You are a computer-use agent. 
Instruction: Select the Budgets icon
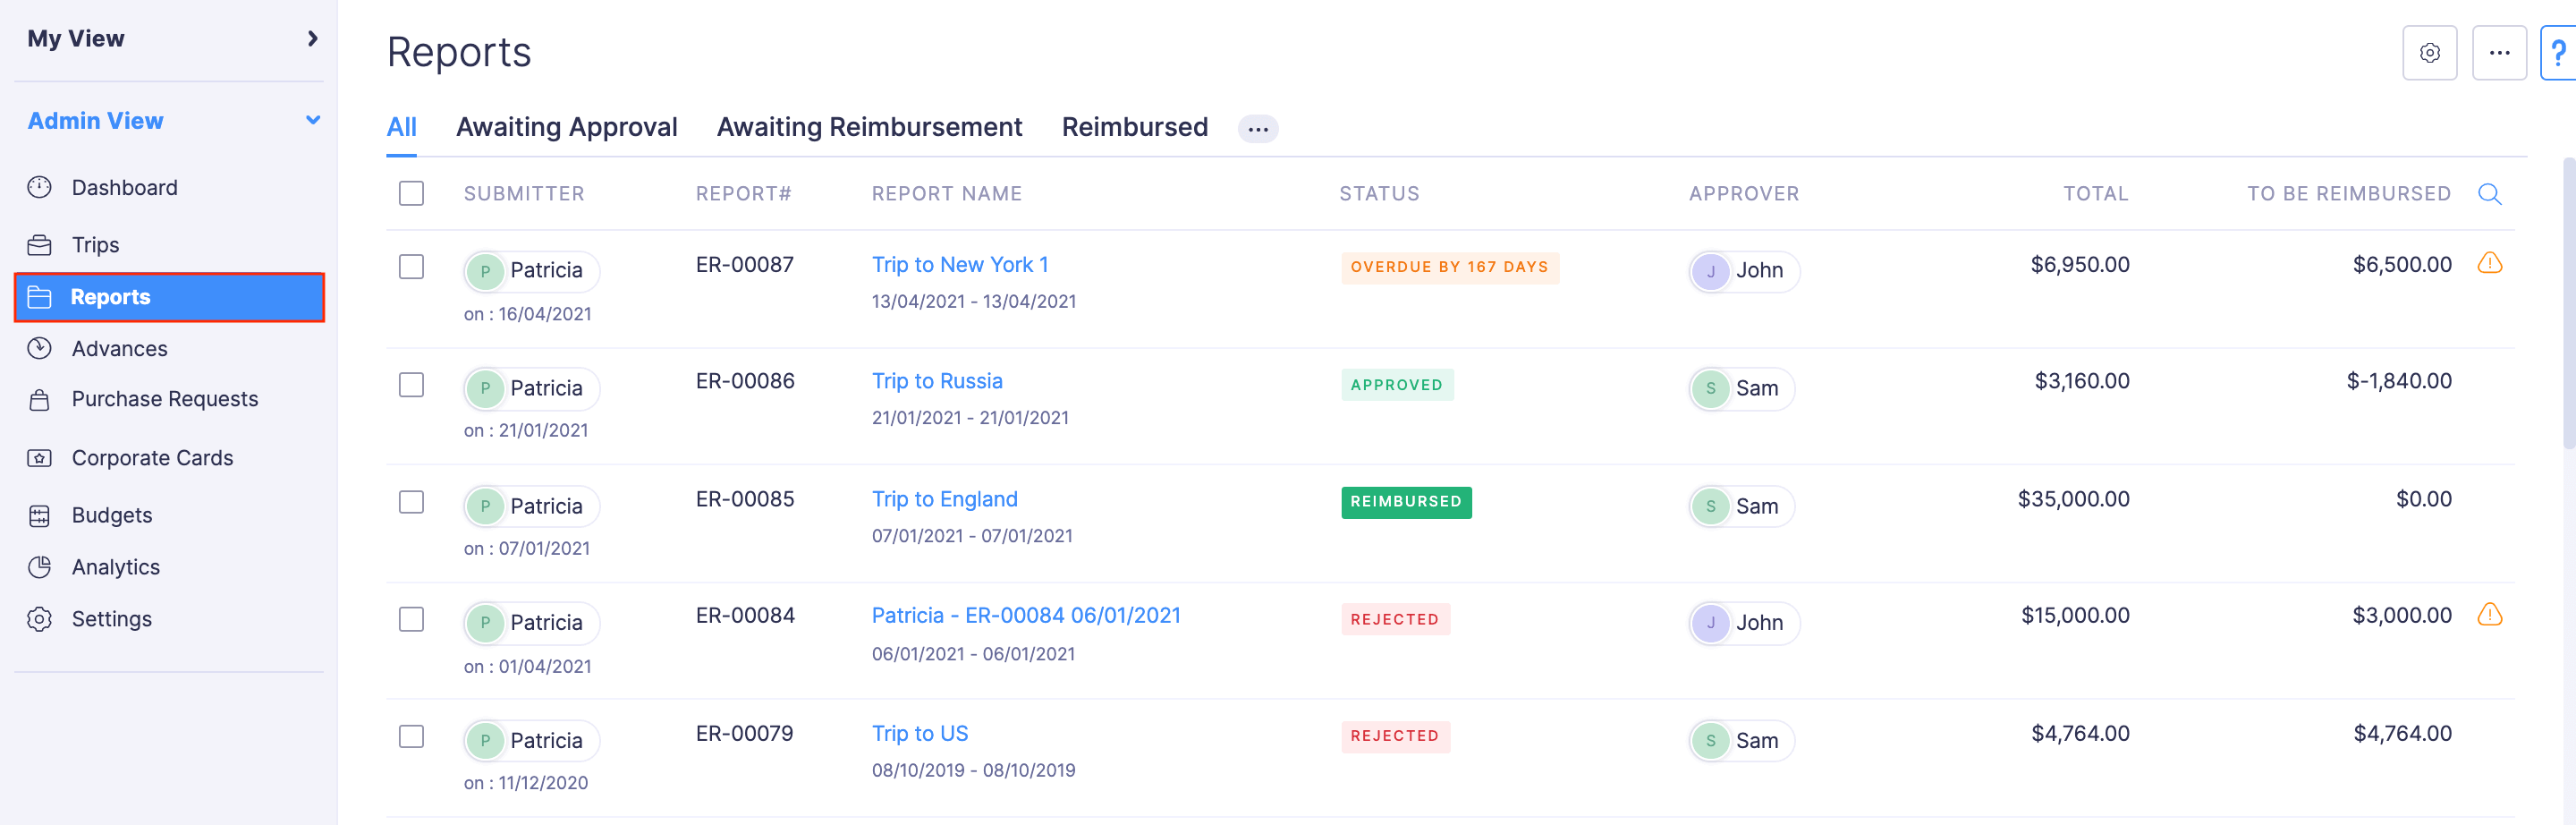40,515
